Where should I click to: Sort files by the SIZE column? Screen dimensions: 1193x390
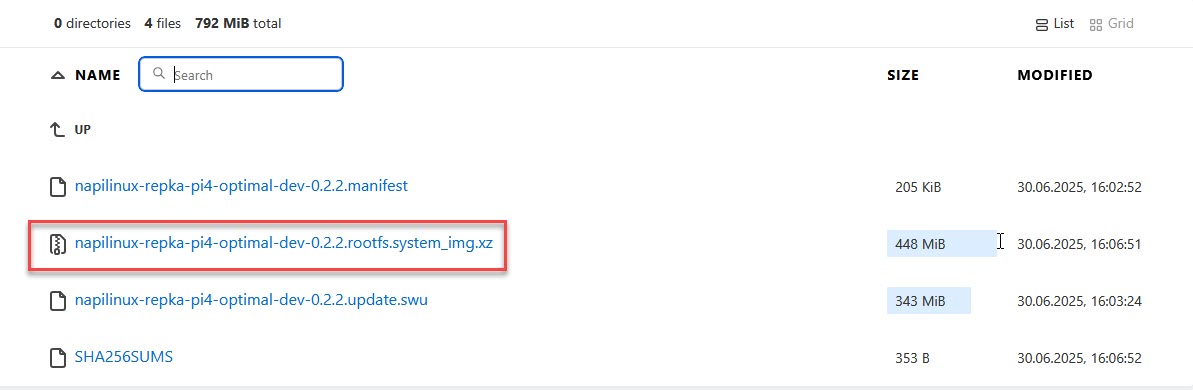(x=902, y=75)
